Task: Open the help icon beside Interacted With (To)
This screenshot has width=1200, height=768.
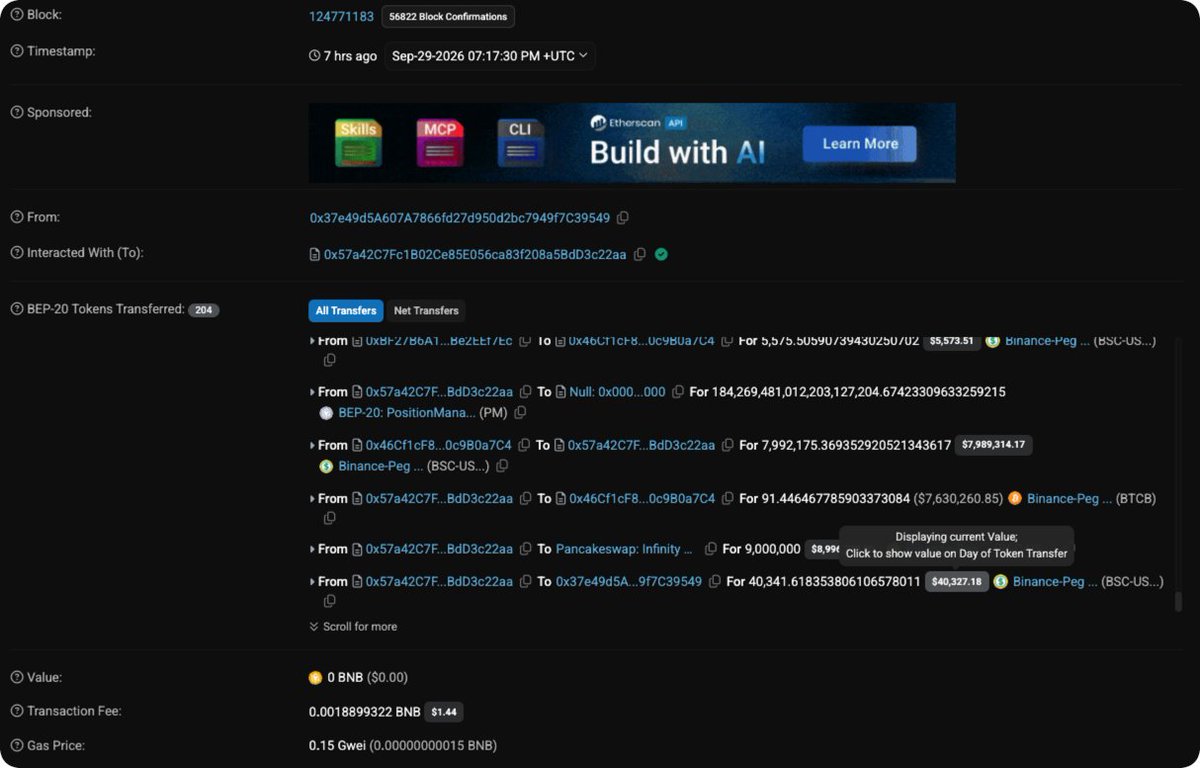Action: pyautogui.click(x=17, y=253)
